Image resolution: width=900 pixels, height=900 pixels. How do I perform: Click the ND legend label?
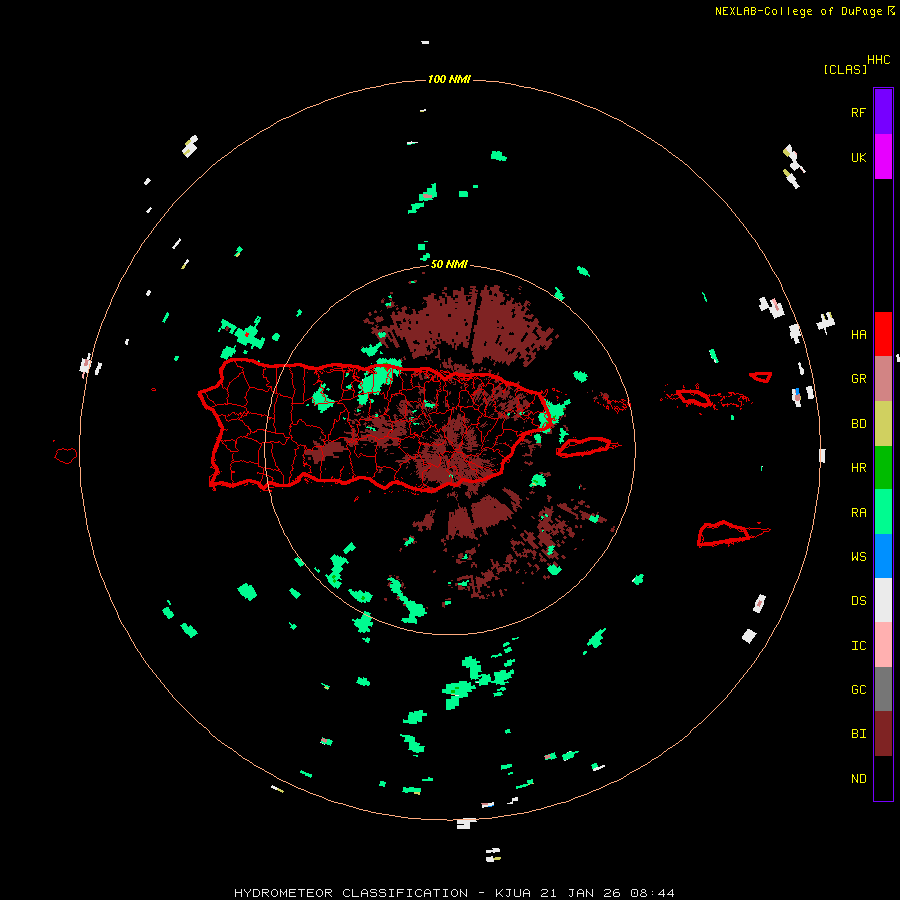[x=858, y=779]
